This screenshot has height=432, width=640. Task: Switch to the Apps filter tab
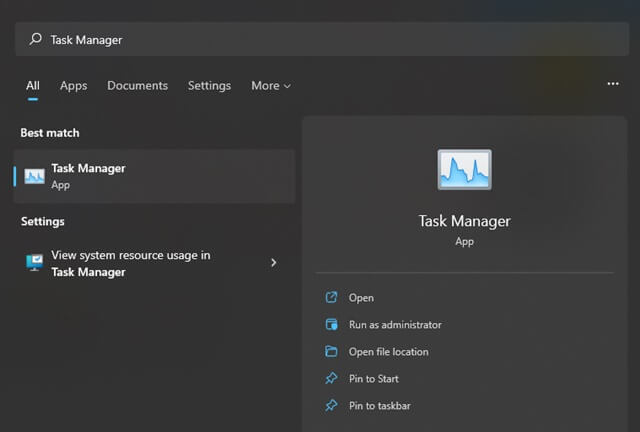(74, 86)
